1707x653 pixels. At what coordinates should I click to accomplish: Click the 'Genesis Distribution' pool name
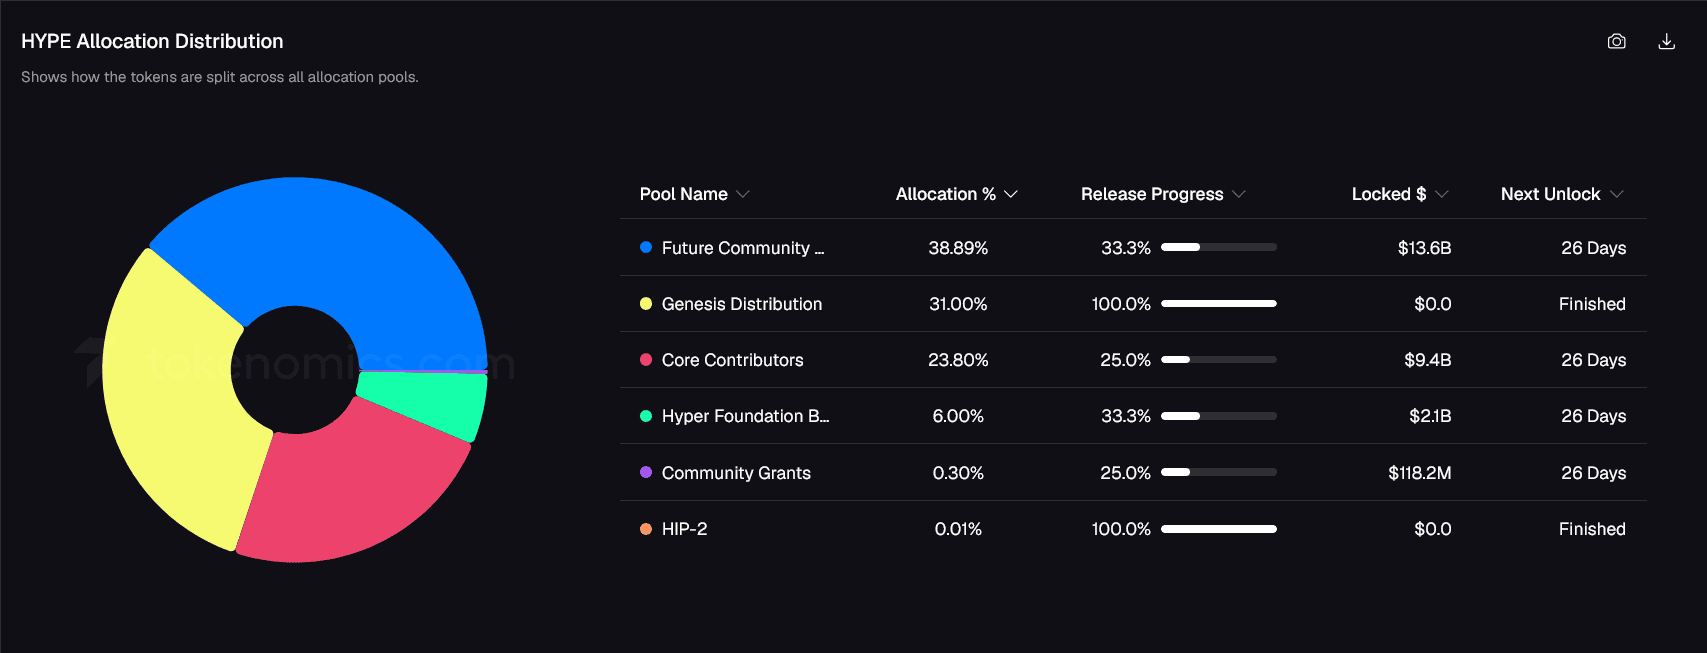pyautogui.click(x=742, y=304)
